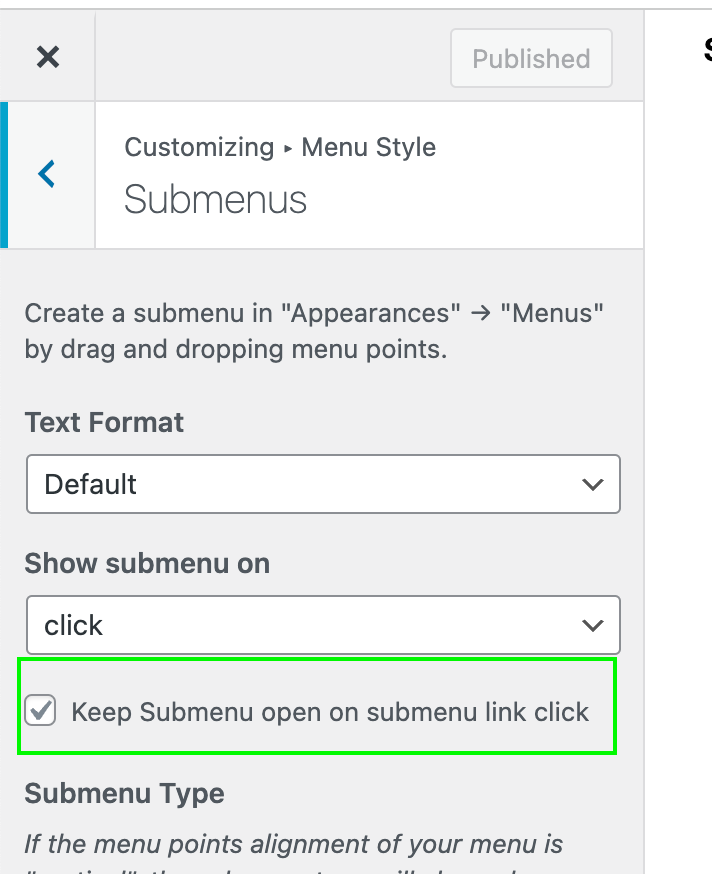Select the Customizing breadcrumb item

(x=199, y=147)
